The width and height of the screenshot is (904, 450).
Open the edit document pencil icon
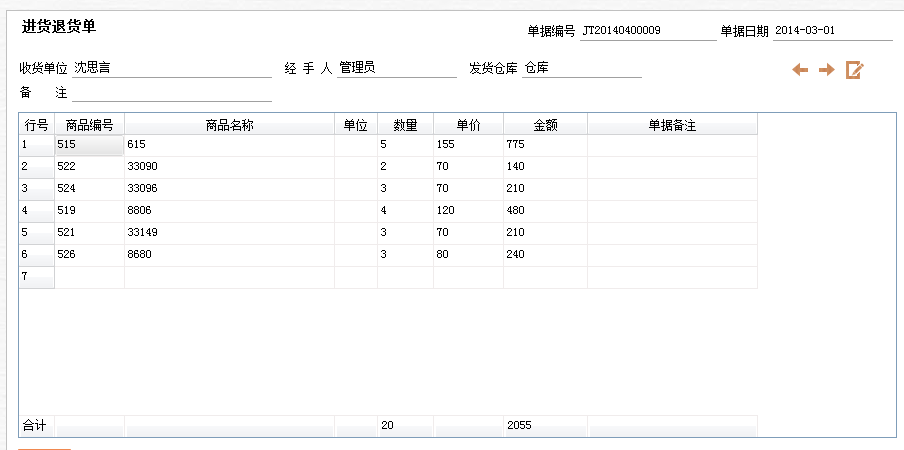click(x=854, y=70)
